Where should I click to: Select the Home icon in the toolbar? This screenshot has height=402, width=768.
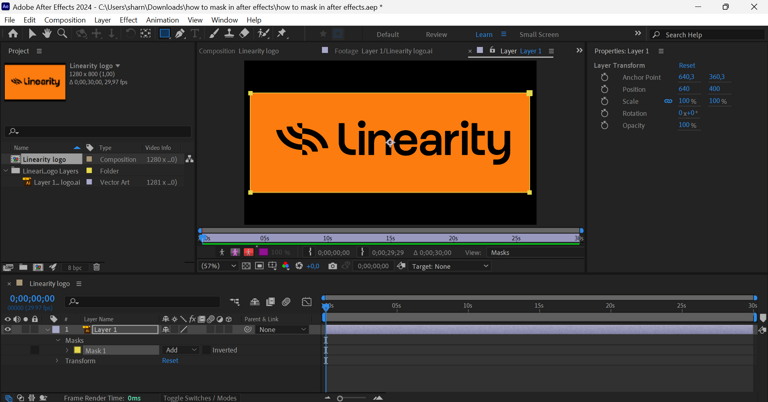point(13,33)
